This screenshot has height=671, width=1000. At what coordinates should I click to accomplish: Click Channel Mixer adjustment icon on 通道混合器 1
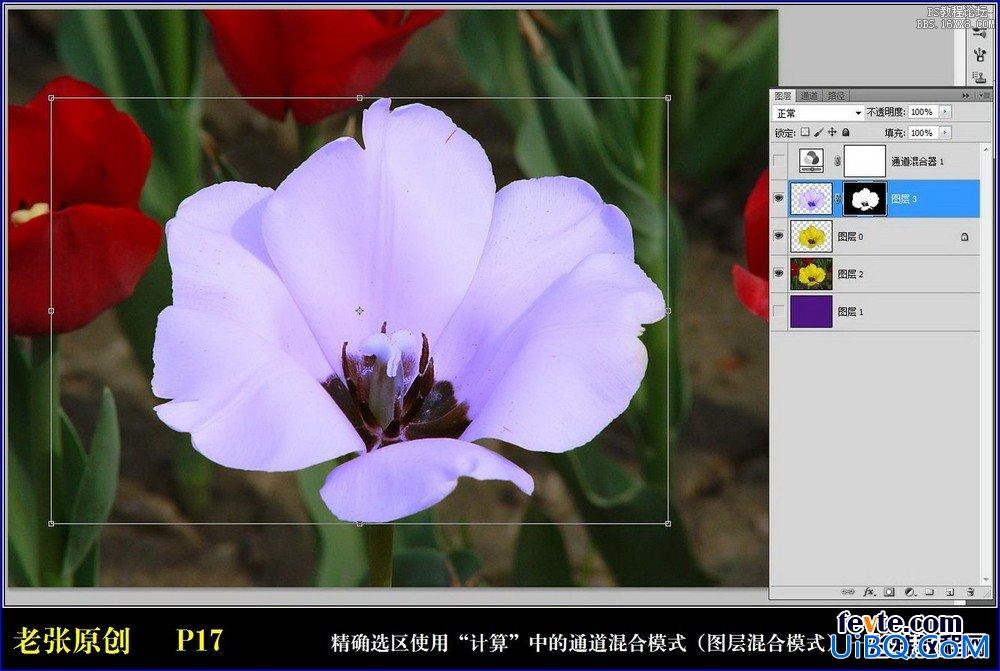click(811, 161)
